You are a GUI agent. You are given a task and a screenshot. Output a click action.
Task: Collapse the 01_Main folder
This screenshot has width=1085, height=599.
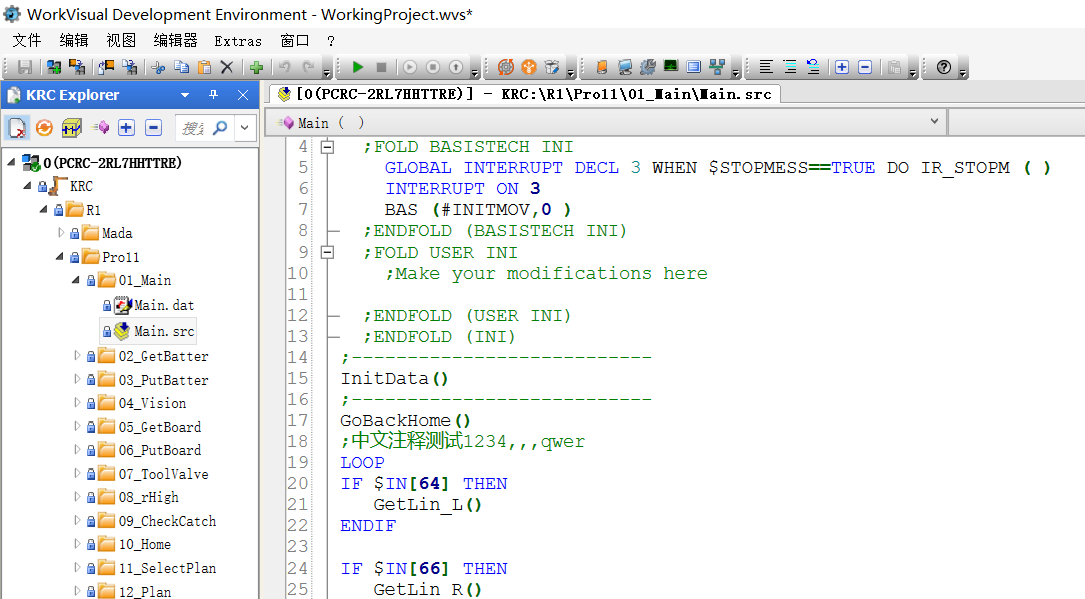75,280
